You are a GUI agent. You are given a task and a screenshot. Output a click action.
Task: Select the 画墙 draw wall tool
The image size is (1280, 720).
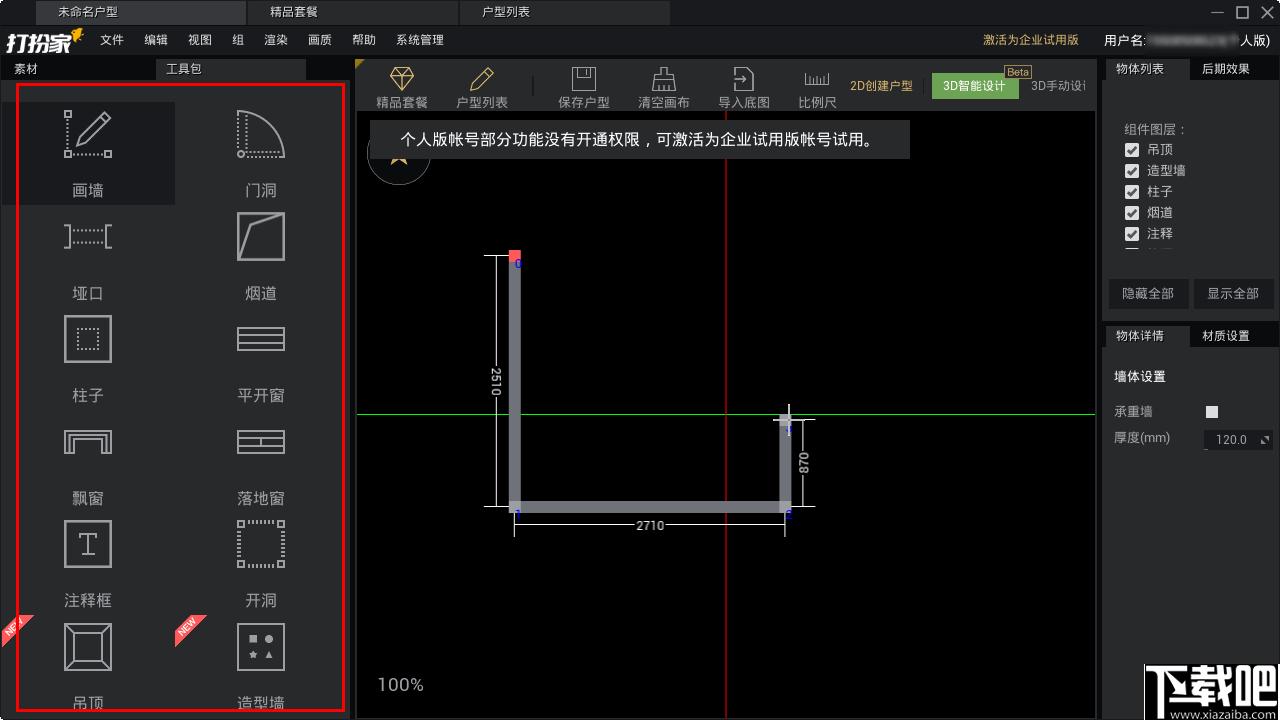click(88, 153)
